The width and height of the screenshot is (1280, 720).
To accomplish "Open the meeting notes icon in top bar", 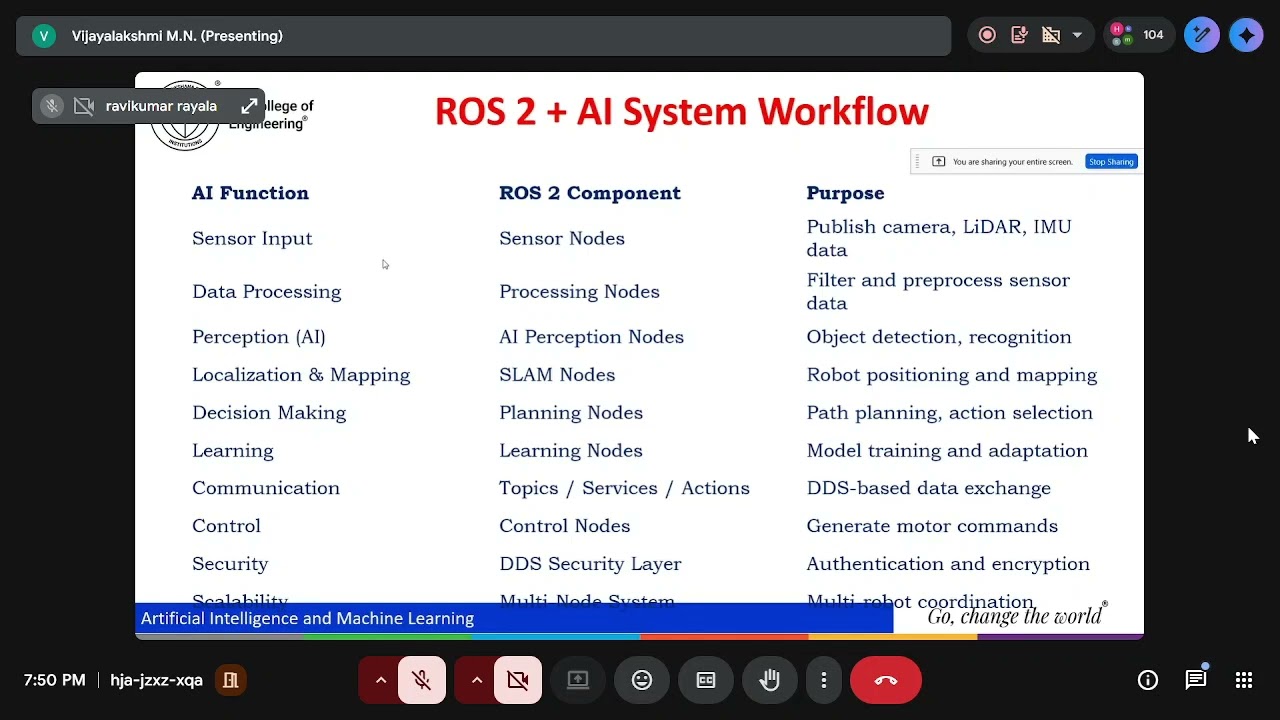I will [x=1019, y=35].
